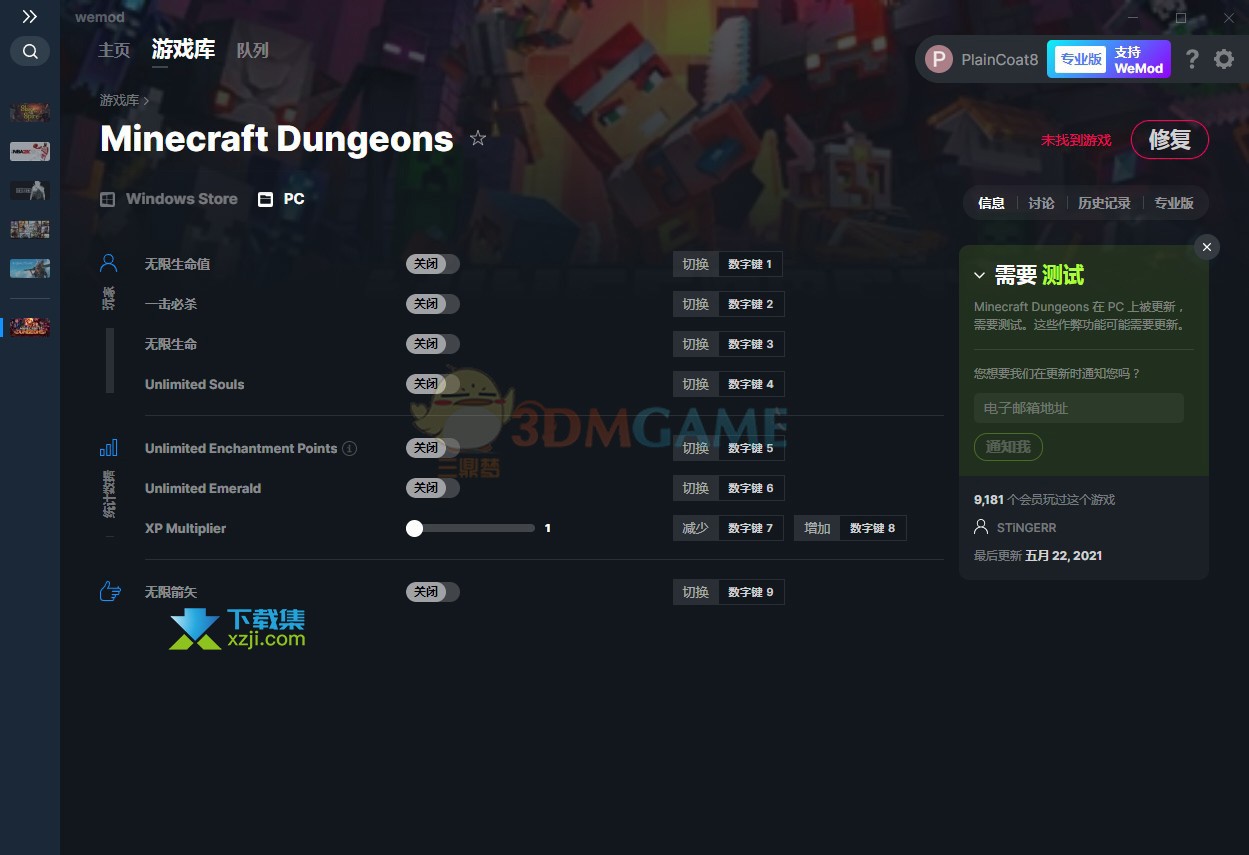This screenshot has width=1249, height=855.
Task: Change the 减少 数字键 7 hotkey
Action: 751,528
